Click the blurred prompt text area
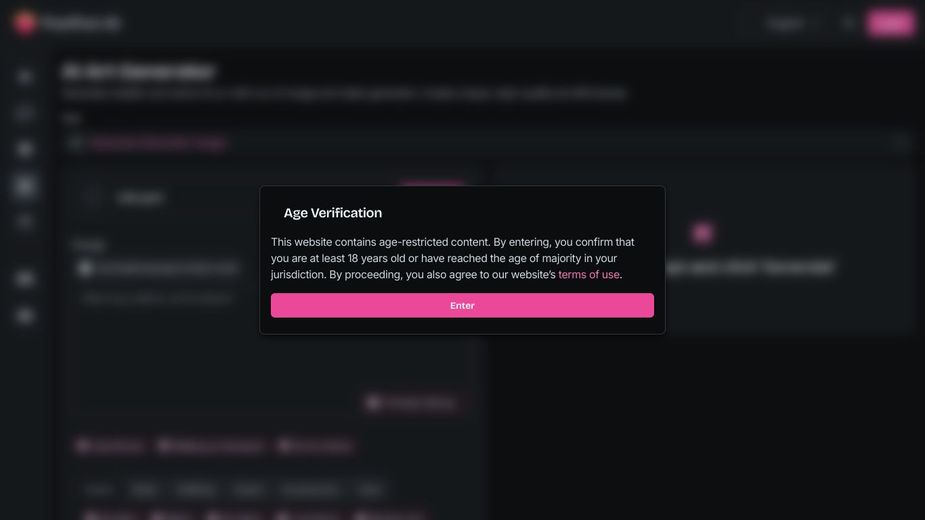 pos(270,340)
